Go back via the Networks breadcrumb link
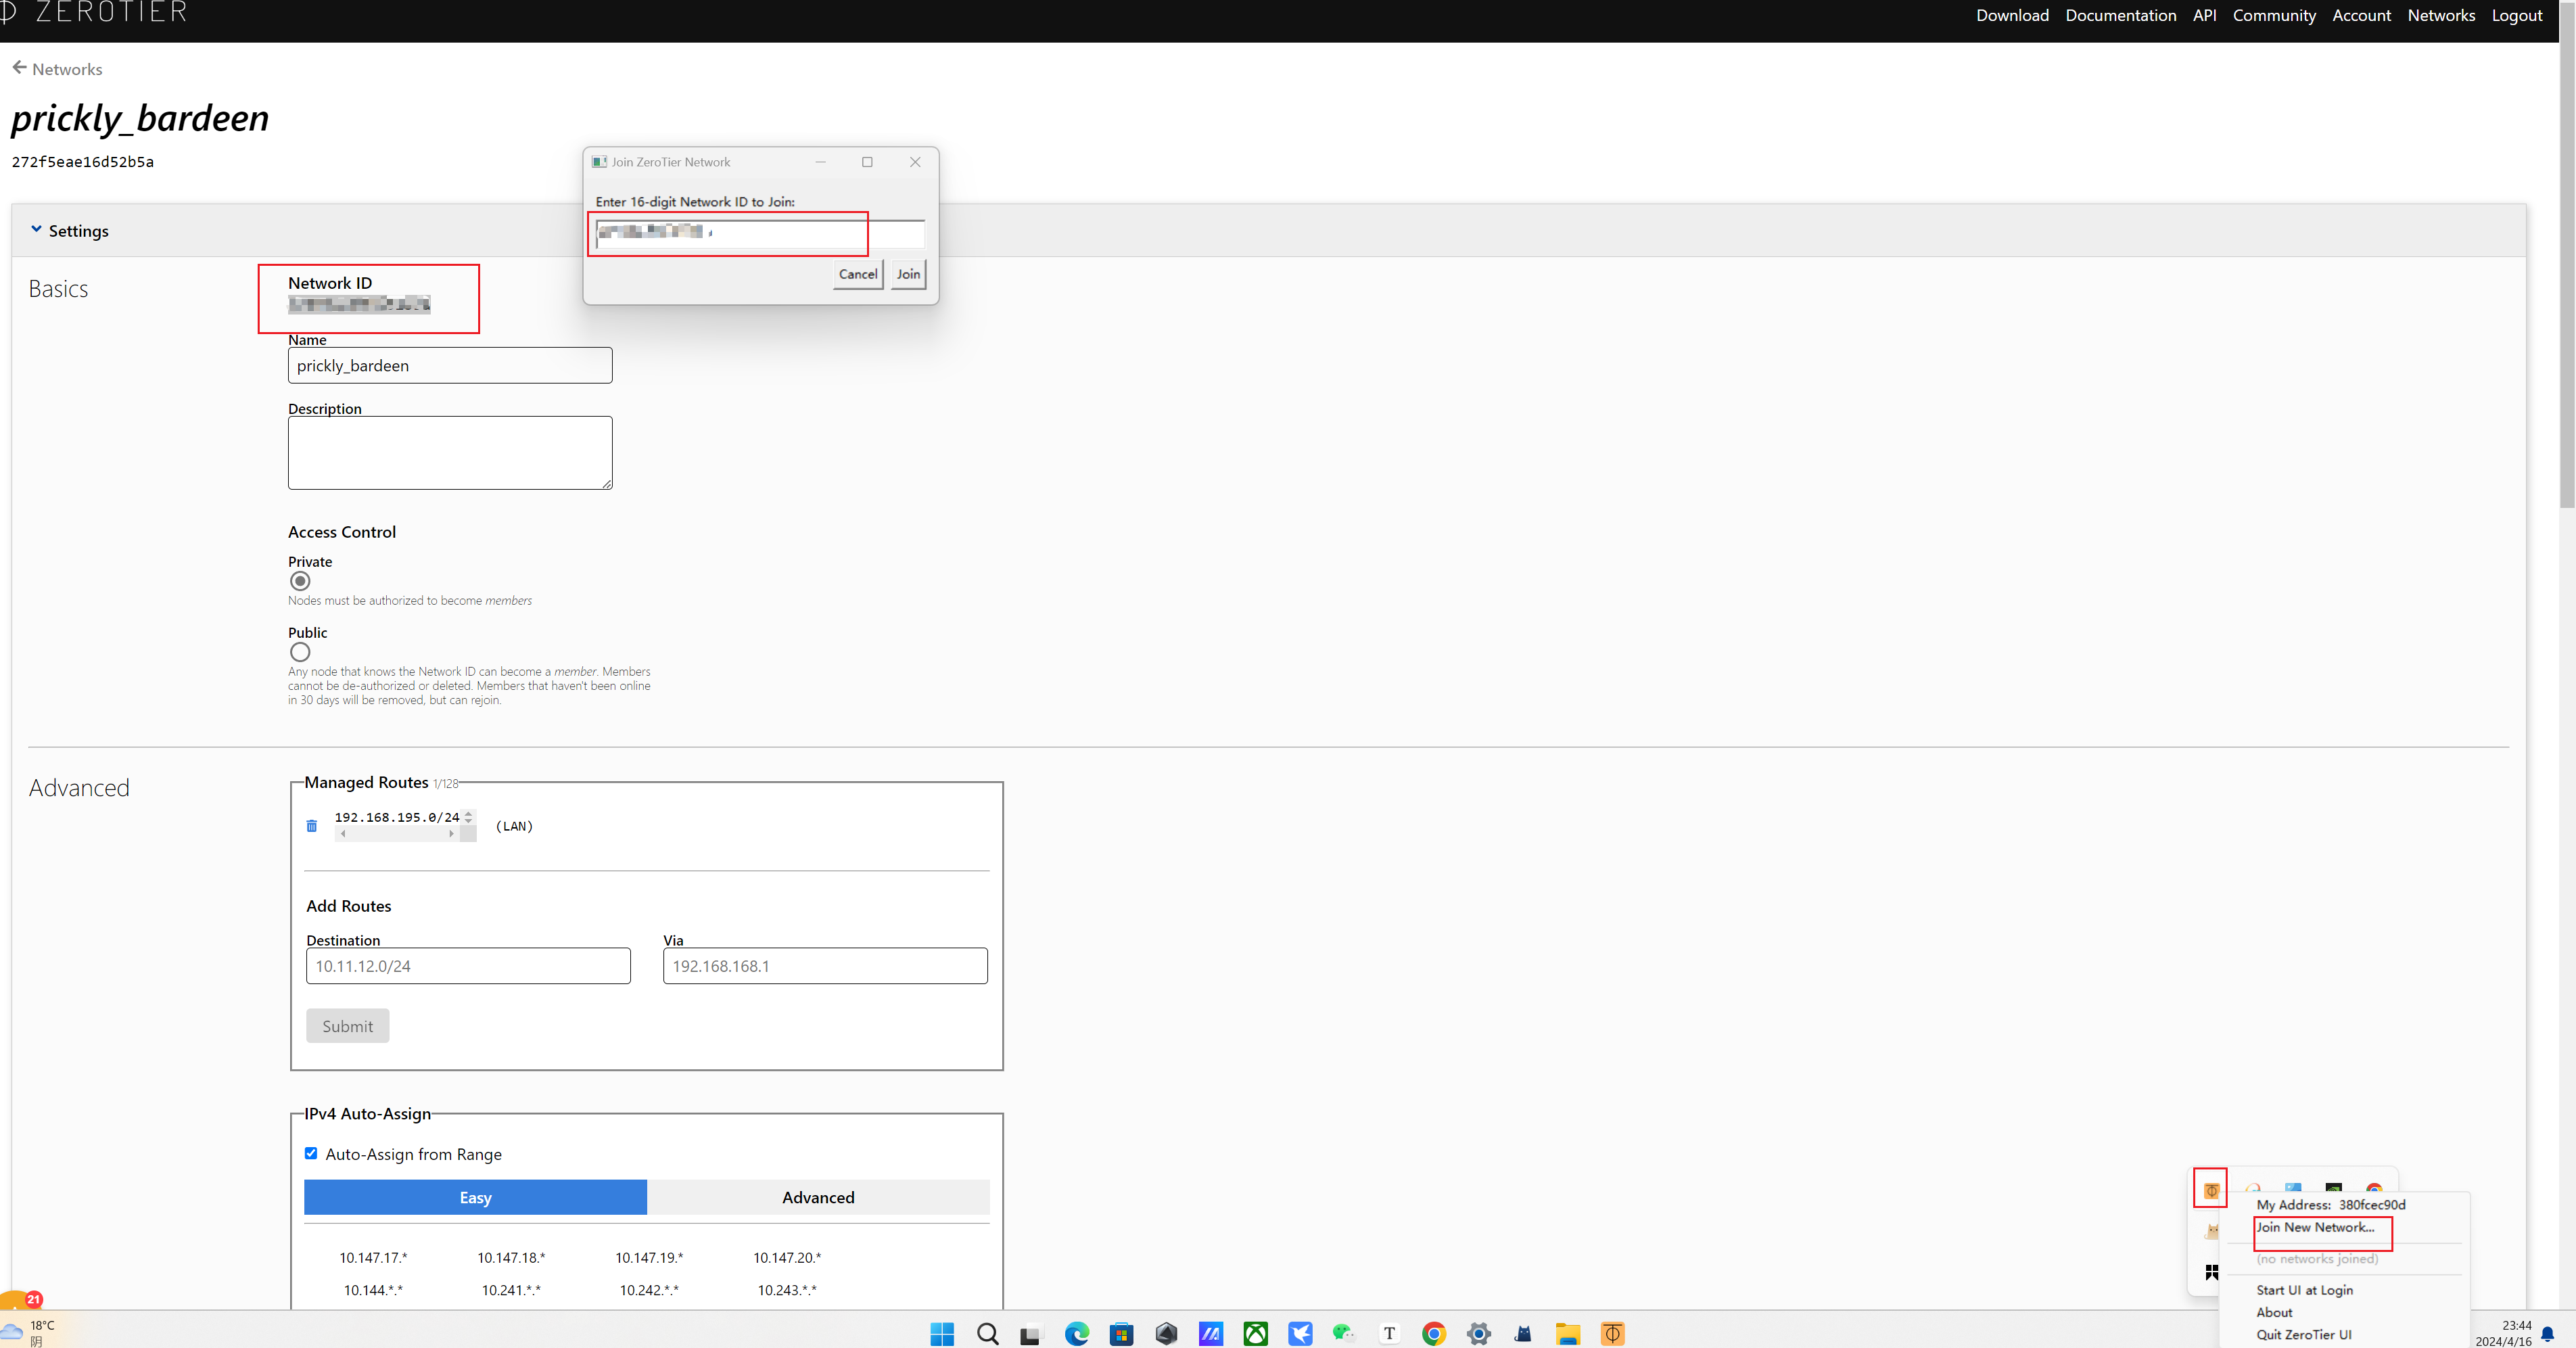The height and width of the screenshot is (1348, 2576). coord(67,69)
